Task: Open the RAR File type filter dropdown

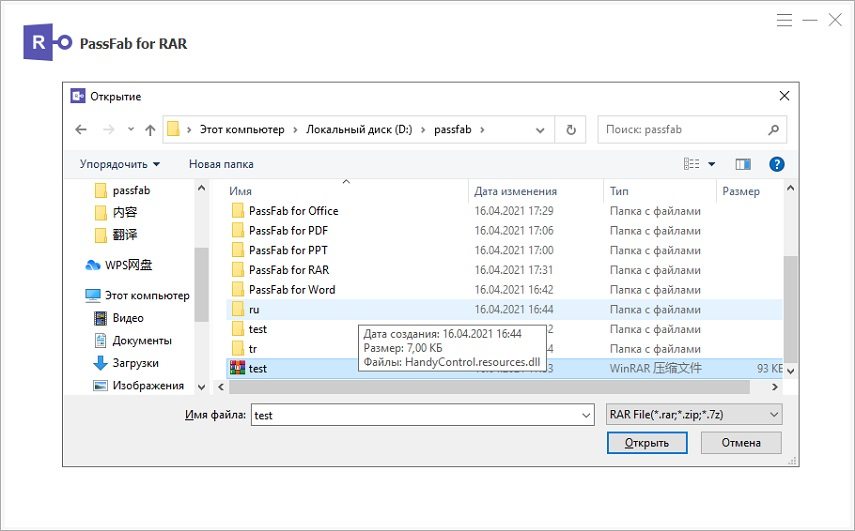Action: pos(694,414)
